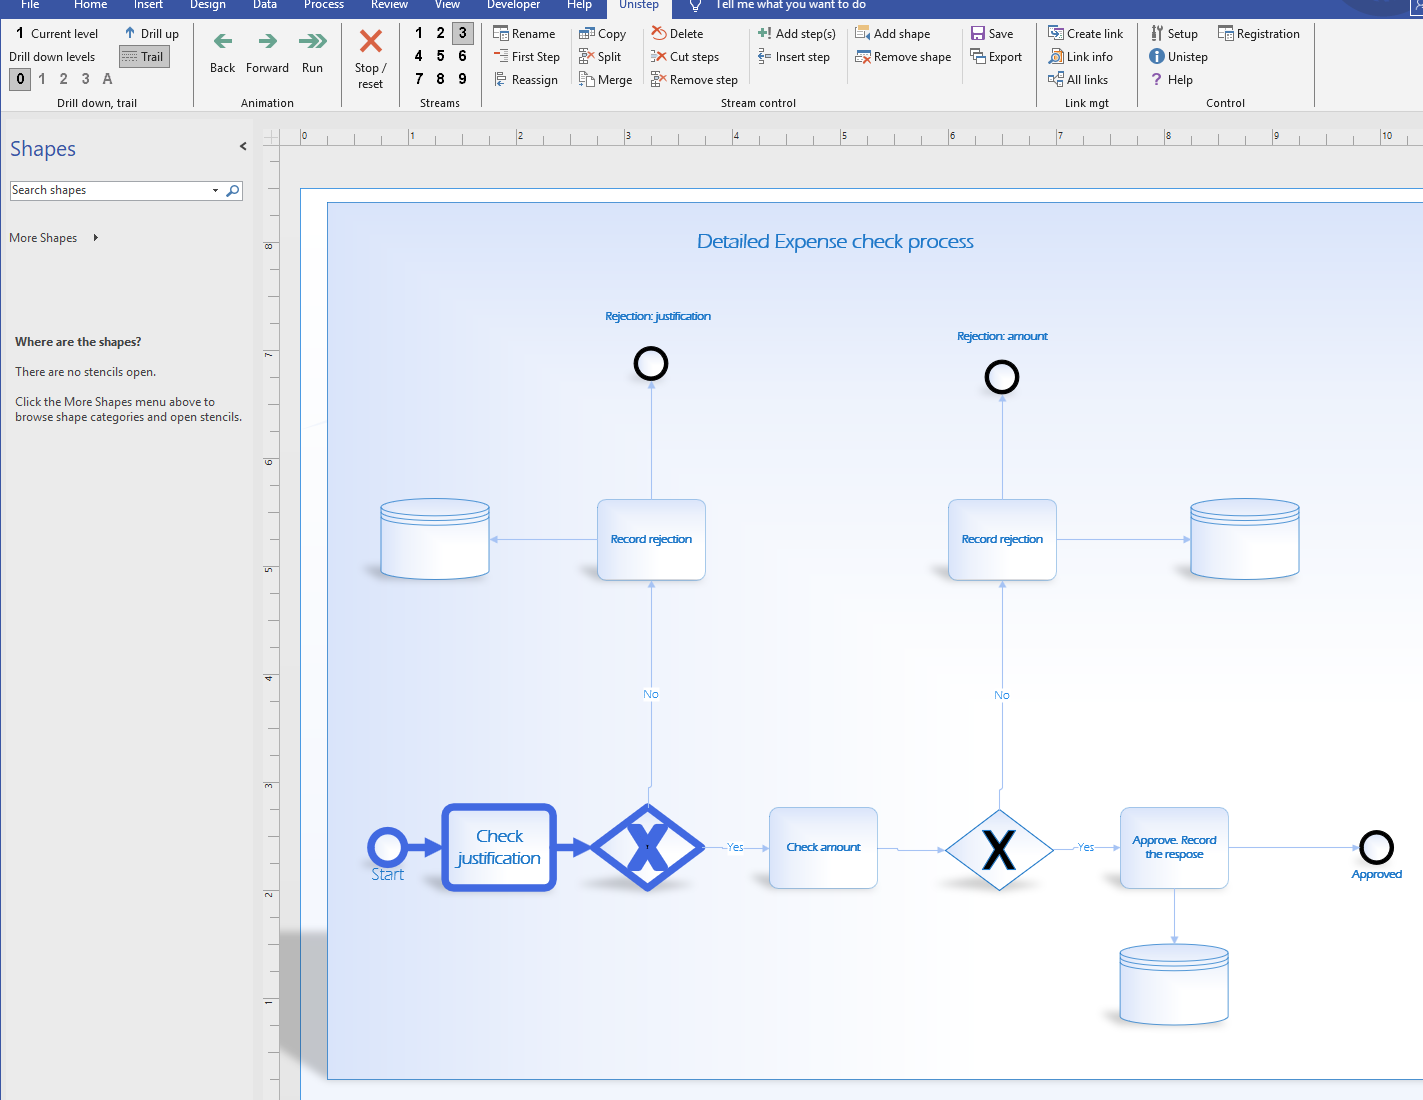Click the Back animation arrow
The width and height of the screenshot is (1423, 1100).
[223, 42]
